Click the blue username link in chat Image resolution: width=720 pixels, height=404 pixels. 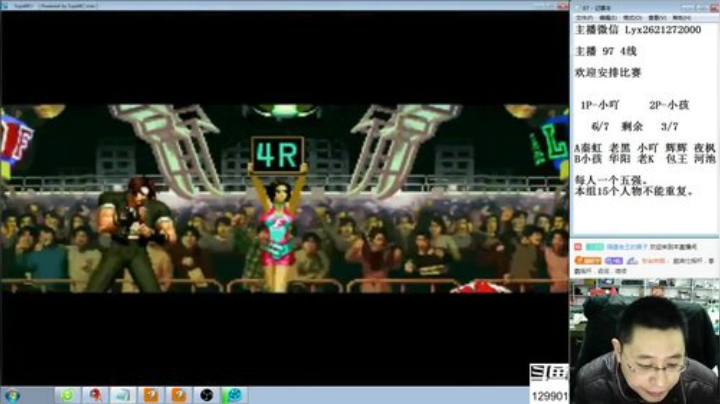click(x=627, y=247)
